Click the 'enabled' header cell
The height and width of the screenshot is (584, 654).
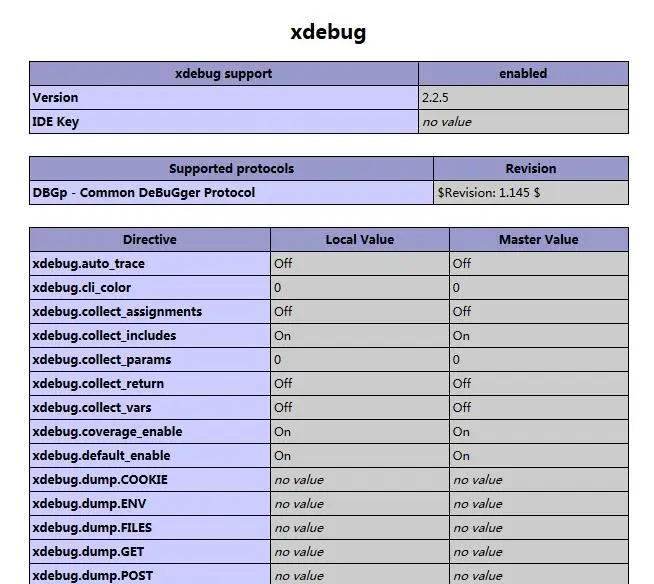pyautogui.click(x=523, y=74)
